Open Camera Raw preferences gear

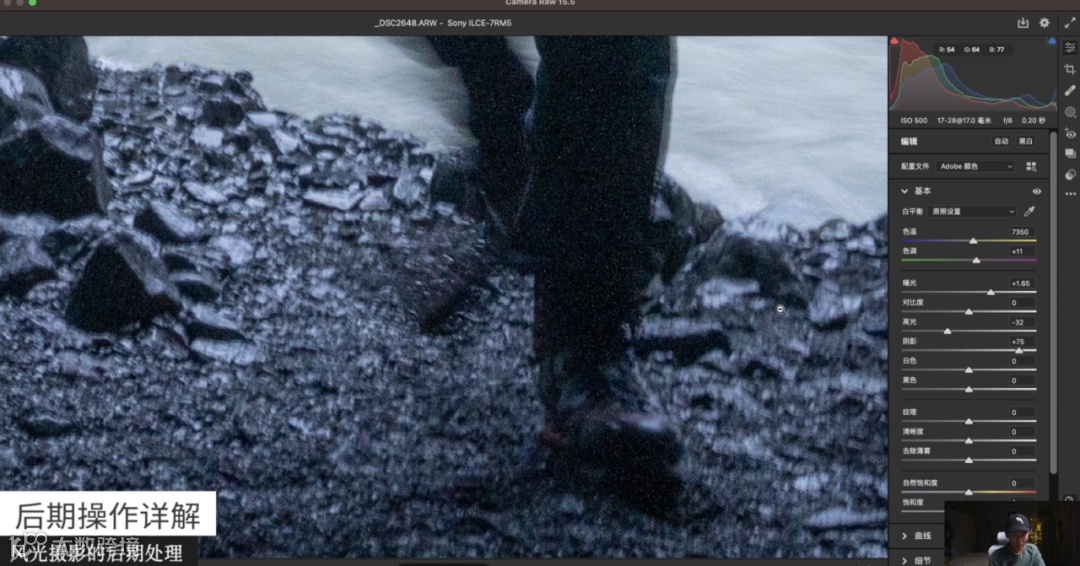[1044, 23]
